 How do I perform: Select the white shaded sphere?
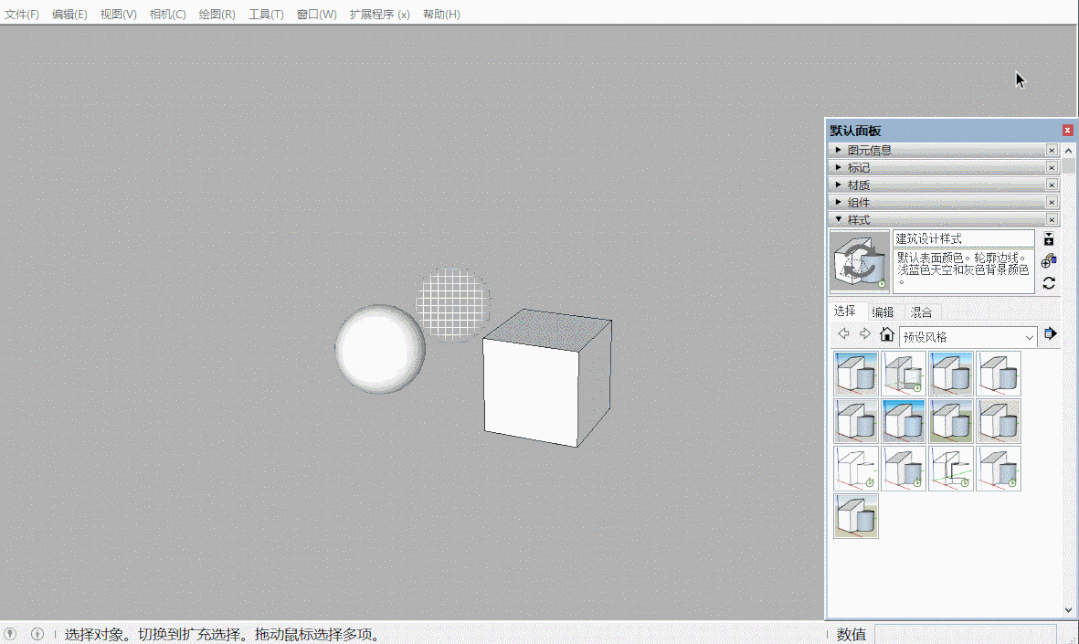[380, 349]
